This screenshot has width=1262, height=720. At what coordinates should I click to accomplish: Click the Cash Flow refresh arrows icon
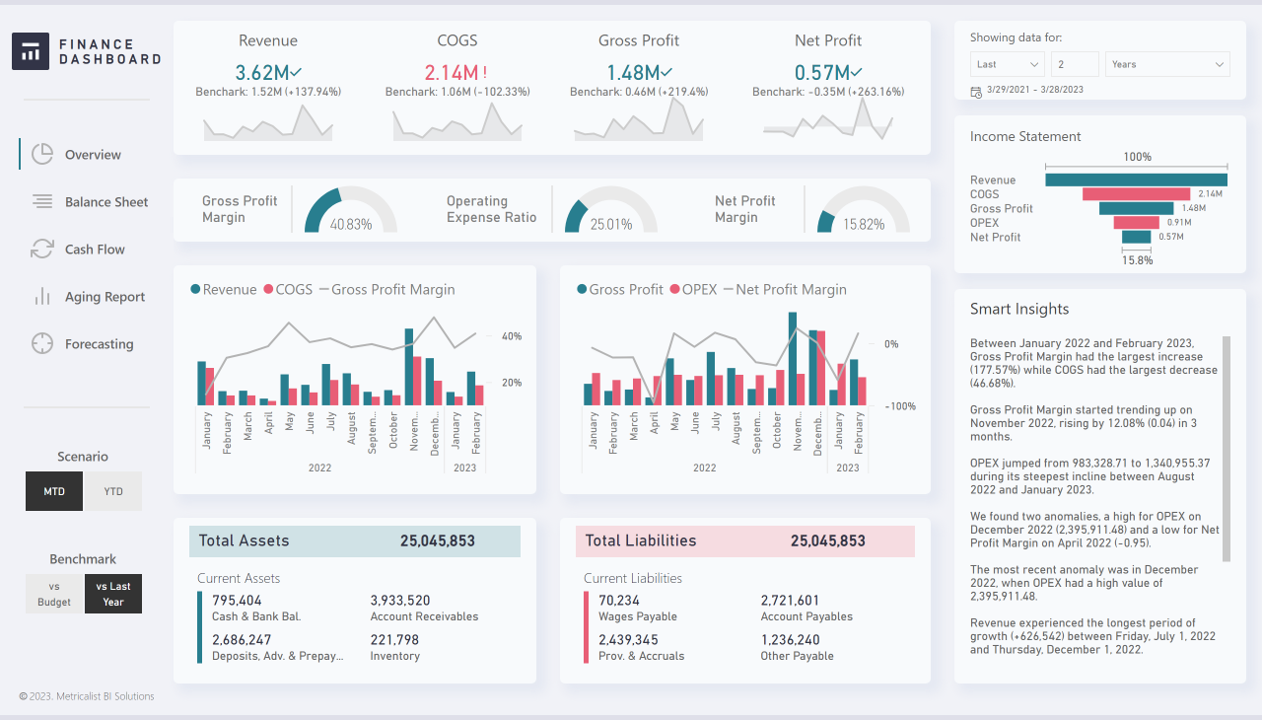[42, 249]
